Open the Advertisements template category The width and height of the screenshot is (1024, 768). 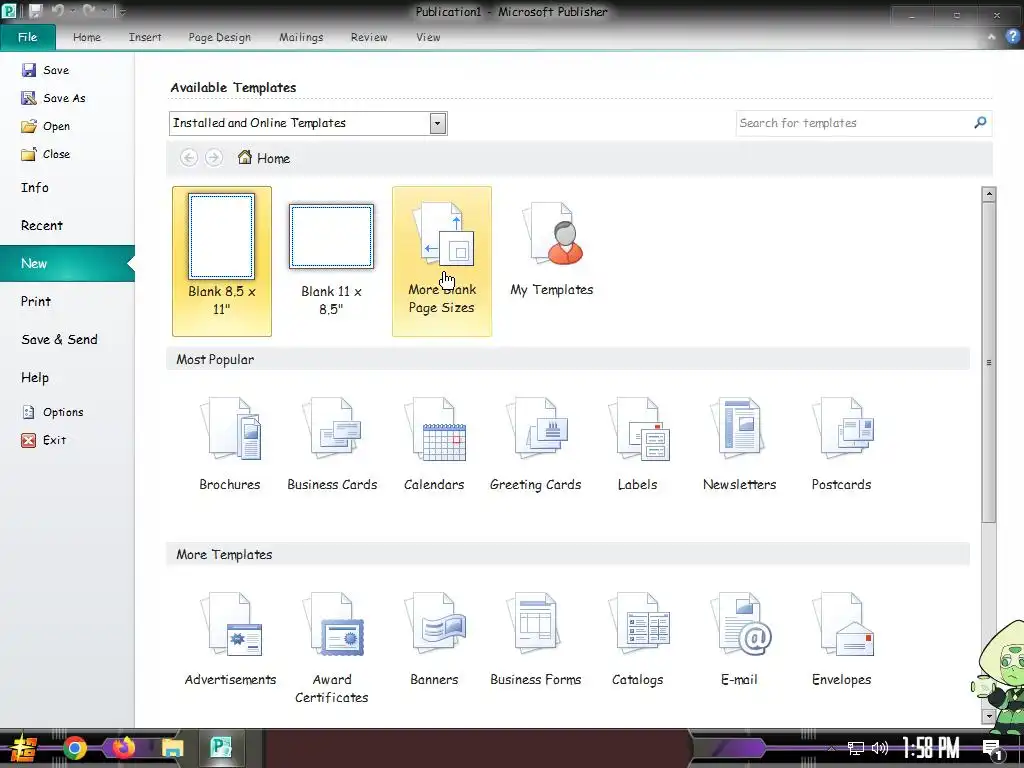pos(230,639)
